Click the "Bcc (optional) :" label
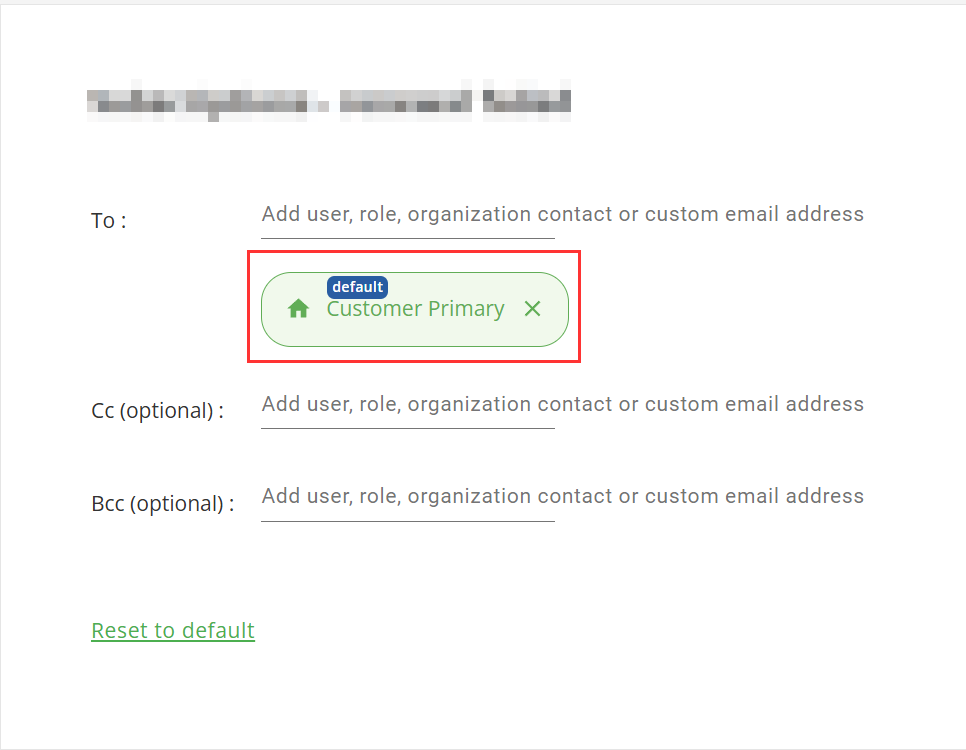966x750 pixels. pyautogui.click(x=163, y=504)
